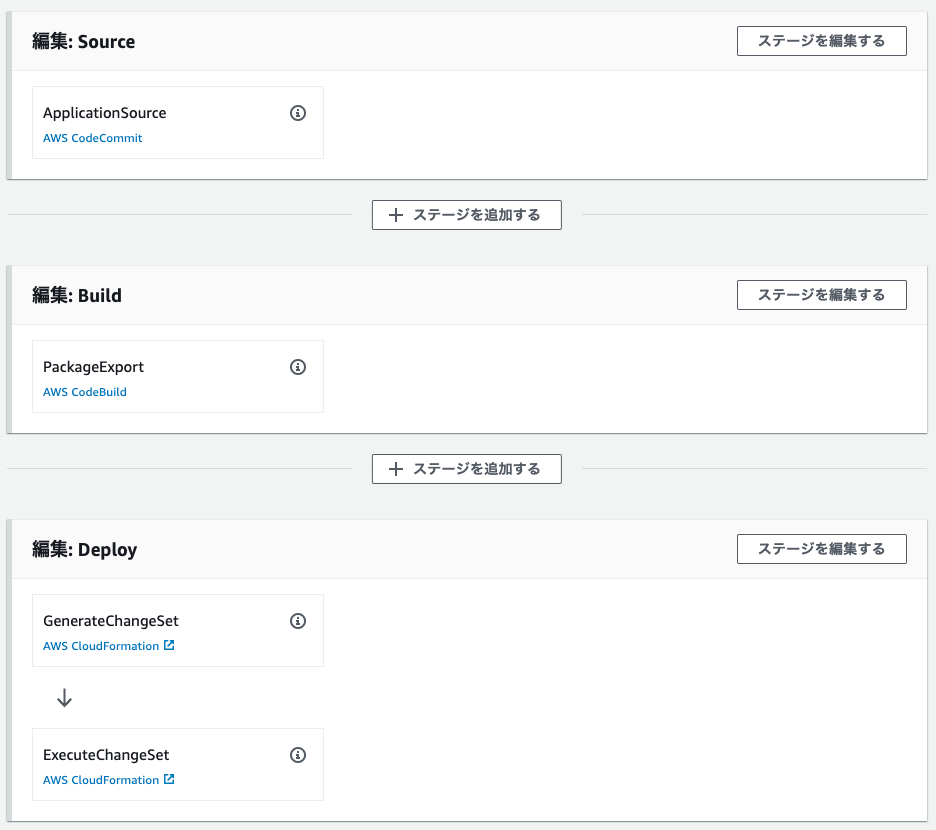The image size is (936, 830).
Task: Click plus icon between Source and Build
Action: coord(396,215)
